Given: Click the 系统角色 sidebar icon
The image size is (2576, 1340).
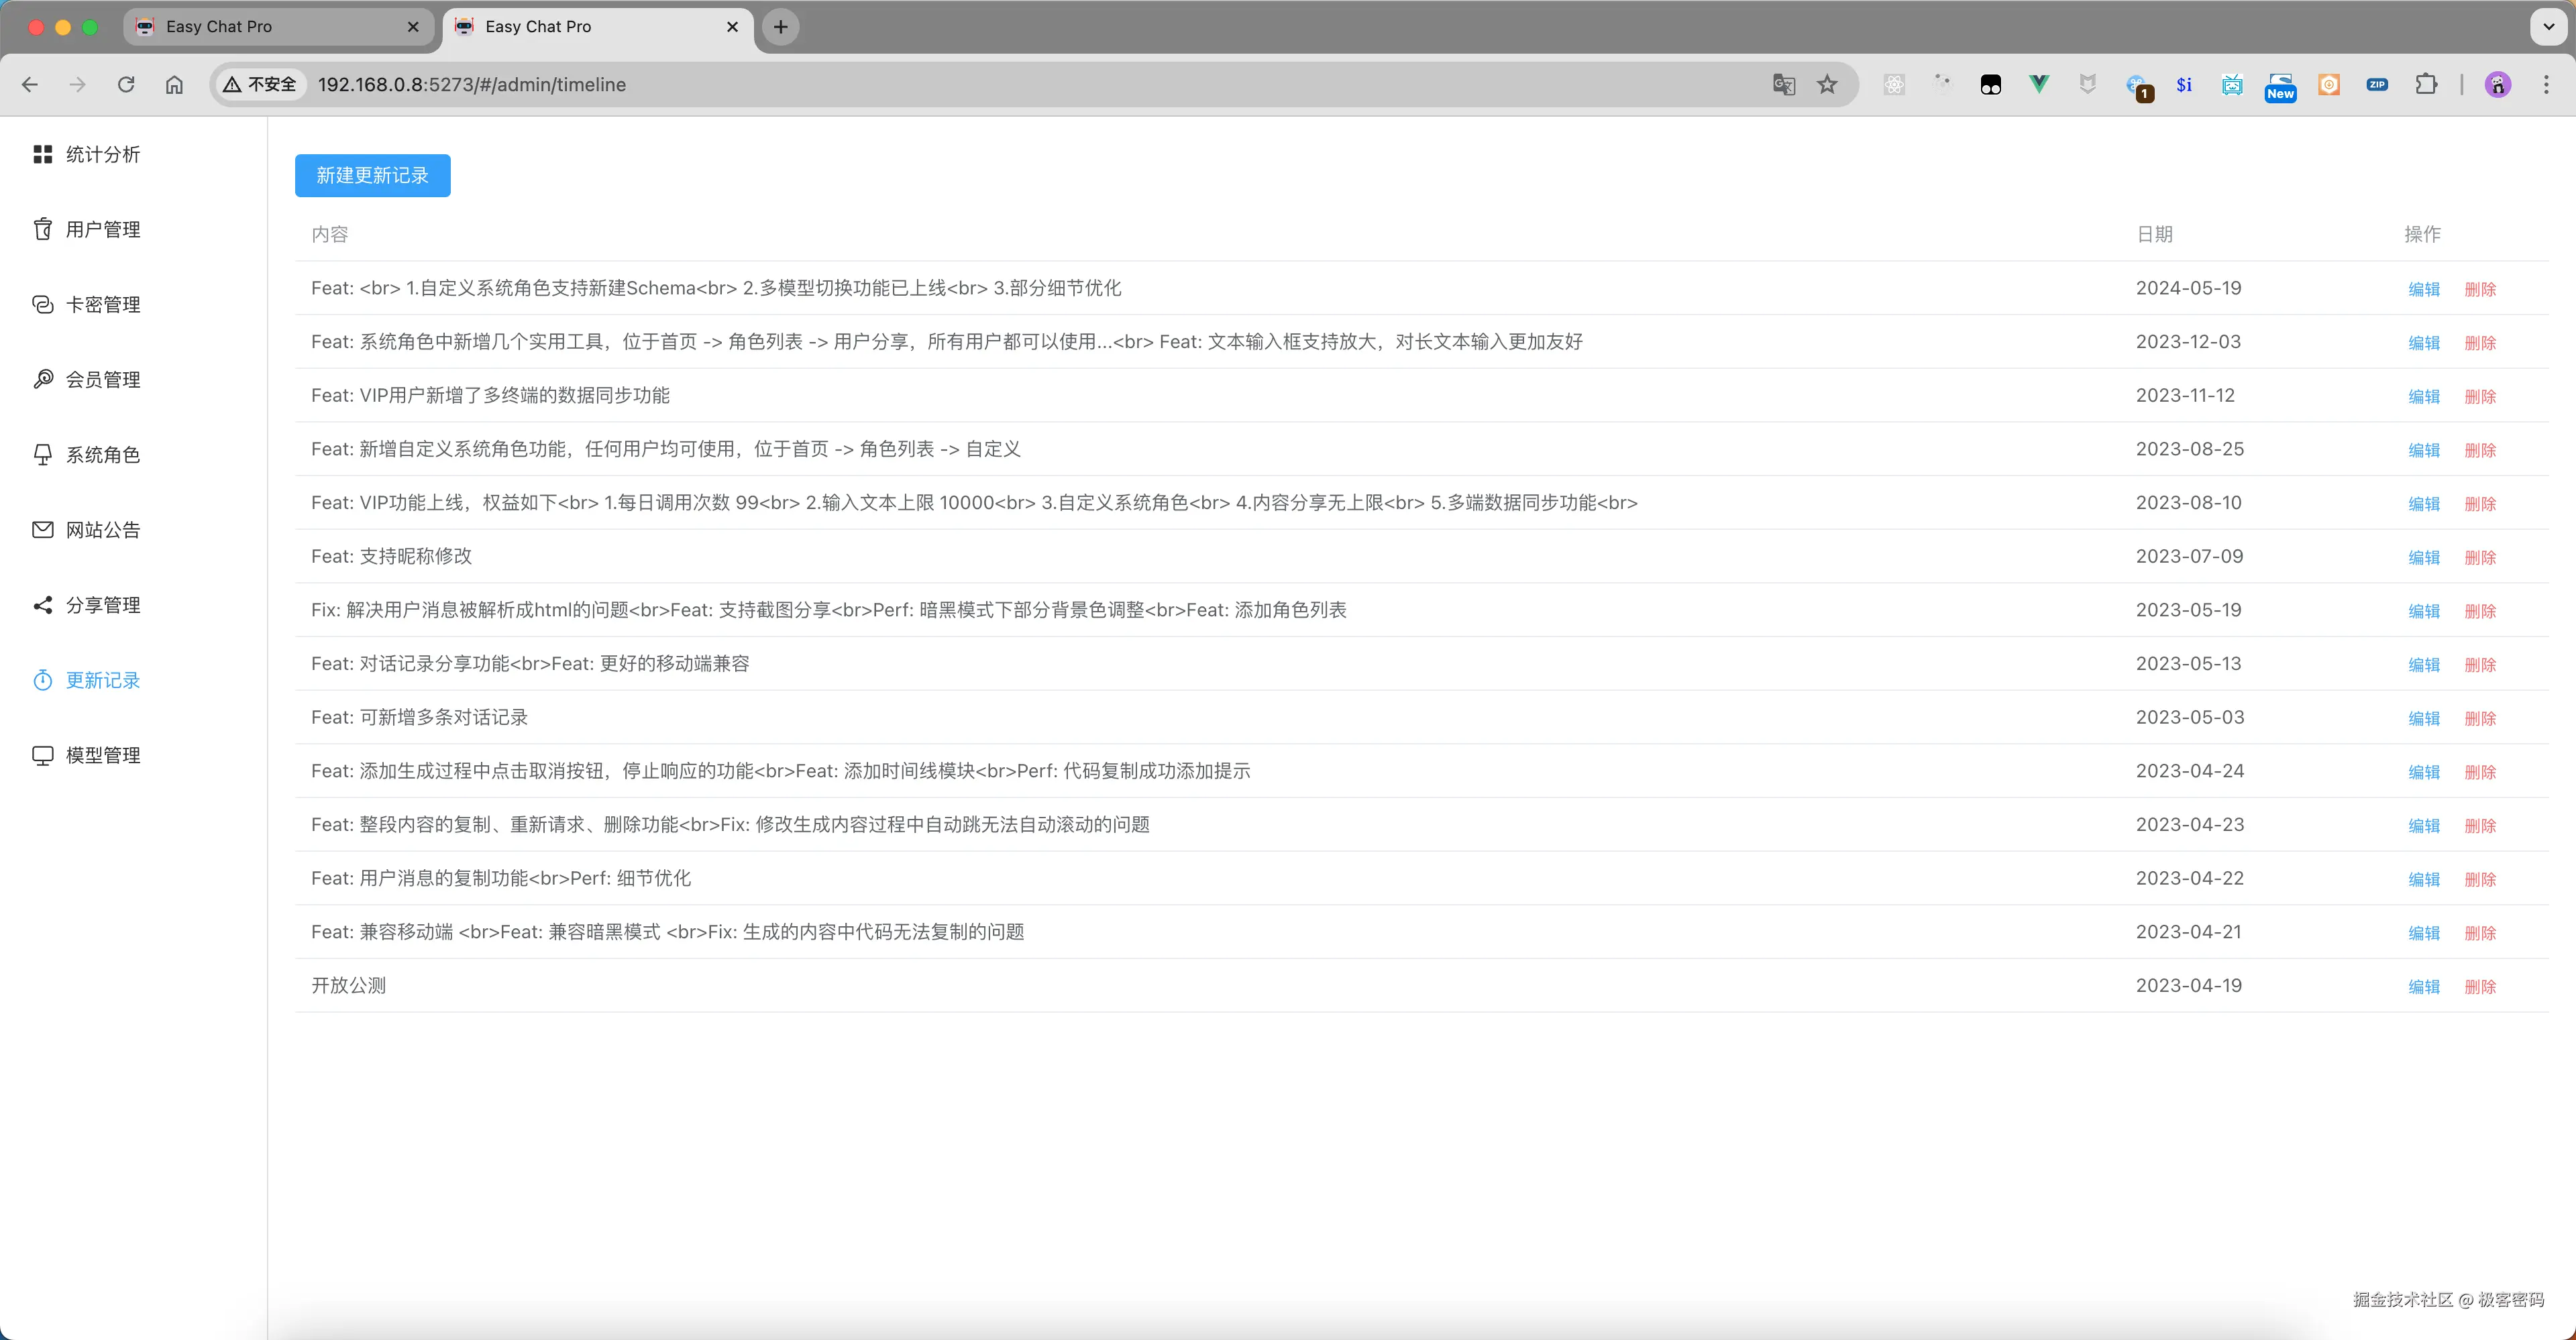Looking at the screenshot, I should [42, 454].
